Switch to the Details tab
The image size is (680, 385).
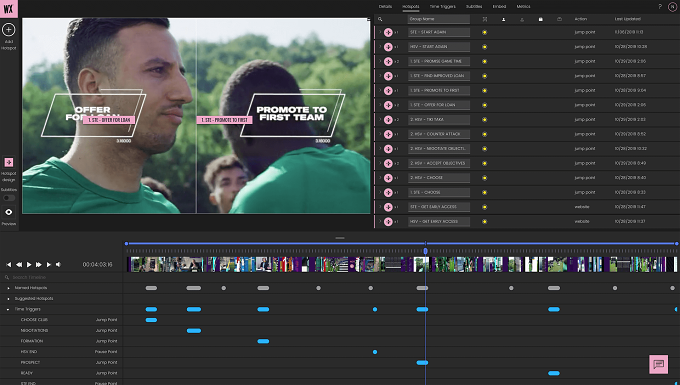click(x=385, y=7)
